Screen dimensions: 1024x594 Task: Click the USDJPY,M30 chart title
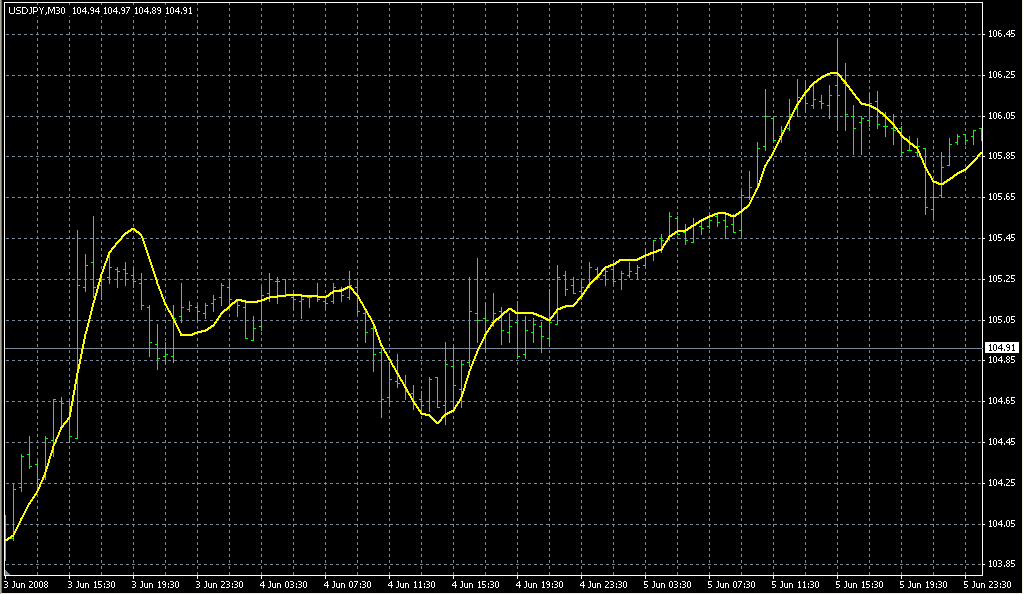point(37,11)
